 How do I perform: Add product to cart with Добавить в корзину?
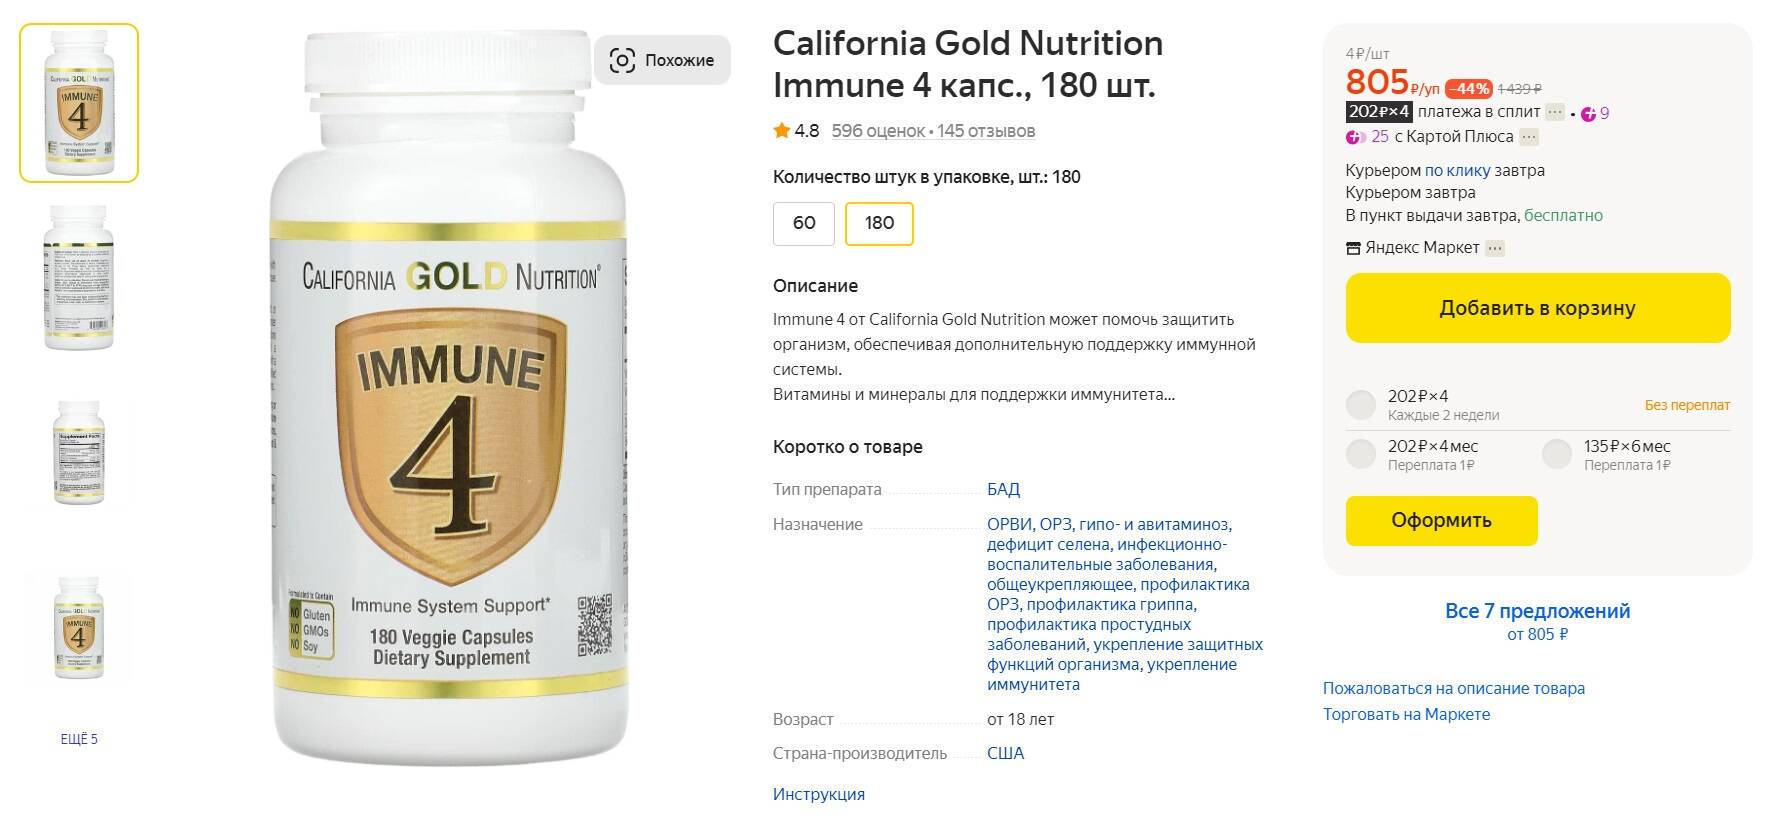(x=1537, y=308)
